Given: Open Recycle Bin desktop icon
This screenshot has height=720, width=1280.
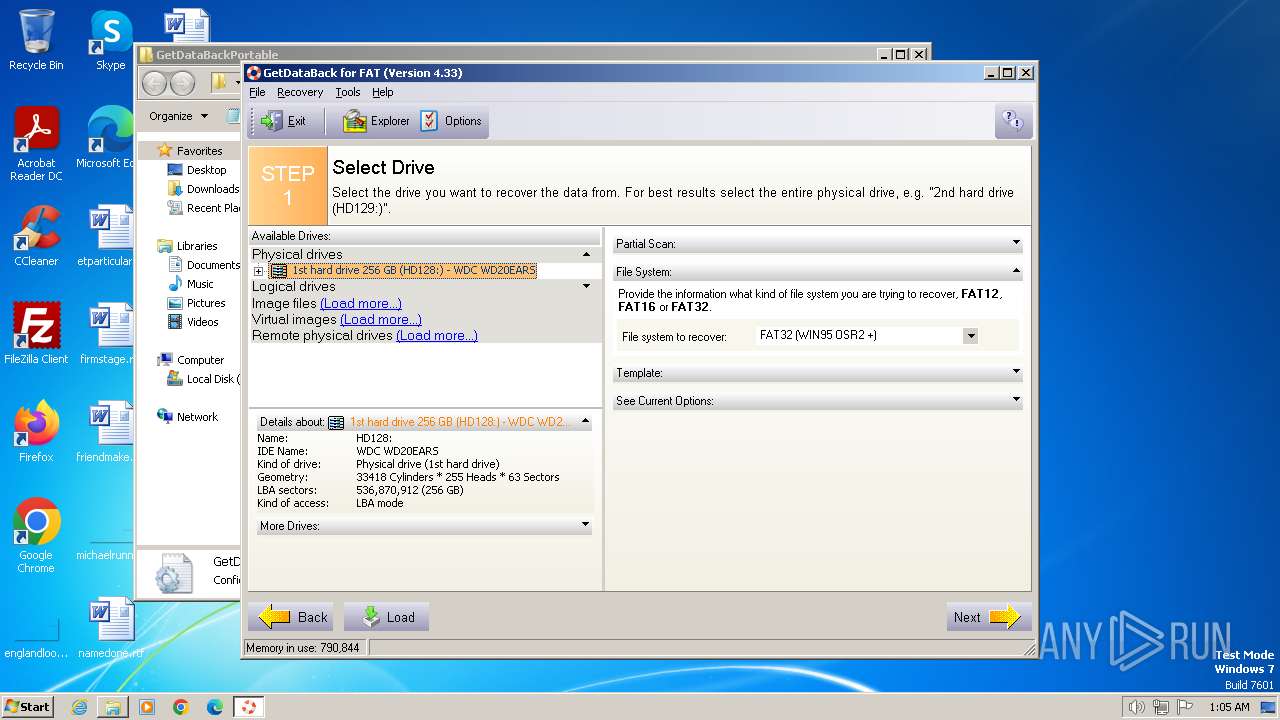Looking at the screenshot, I should tap(36, 40).
